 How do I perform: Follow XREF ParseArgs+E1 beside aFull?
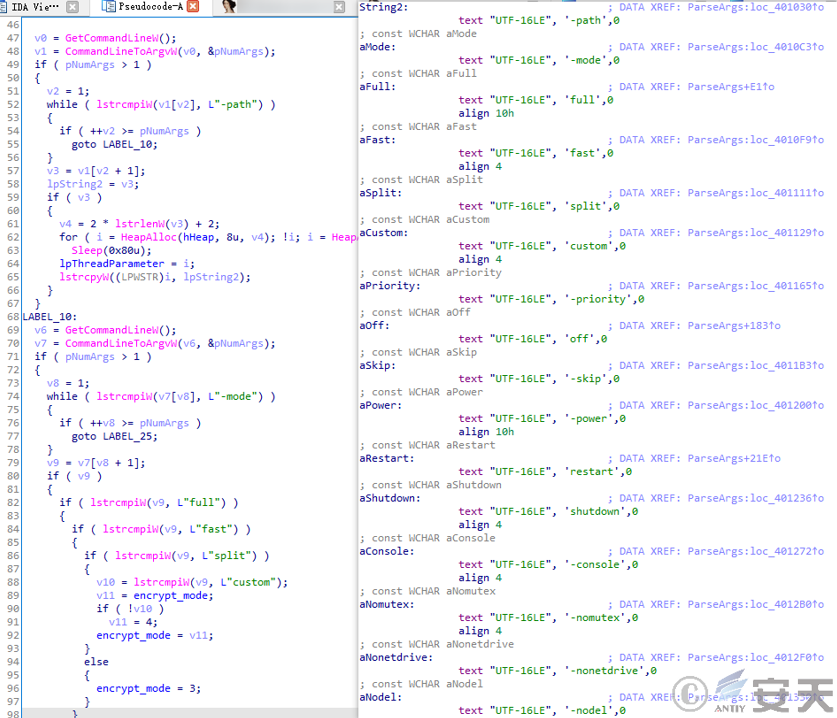click(731, 86)
